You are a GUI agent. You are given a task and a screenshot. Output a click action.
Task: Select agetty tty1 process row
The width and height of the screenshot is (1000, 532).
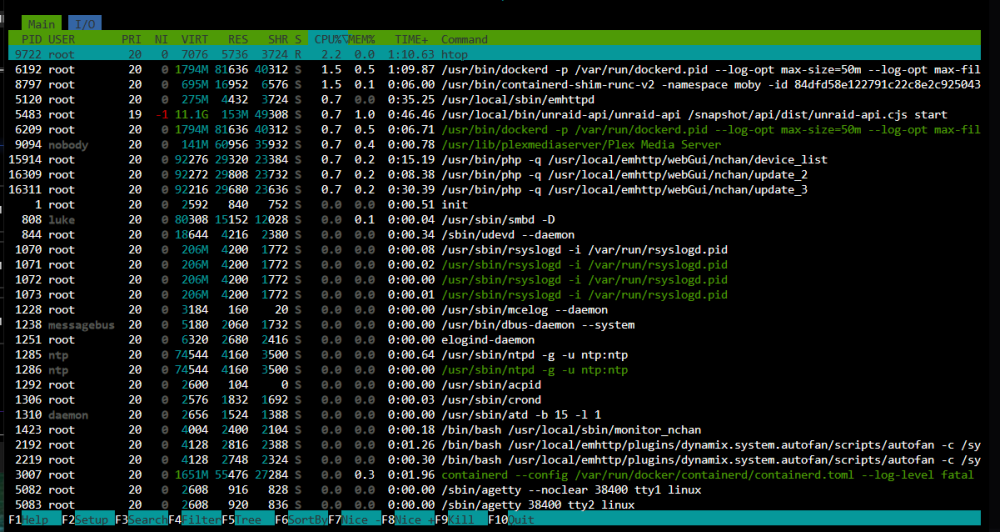click(494, 491)
